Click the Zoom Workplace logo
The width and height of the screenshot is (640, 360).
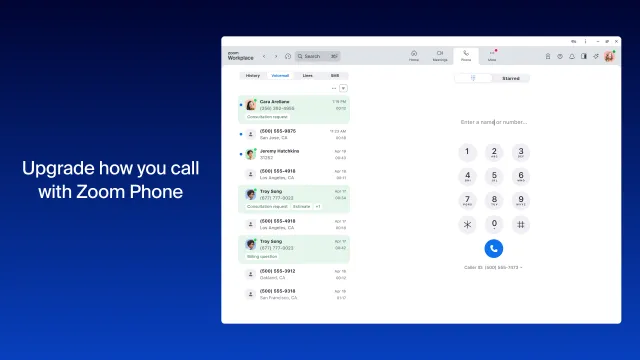tap(240, 56)
